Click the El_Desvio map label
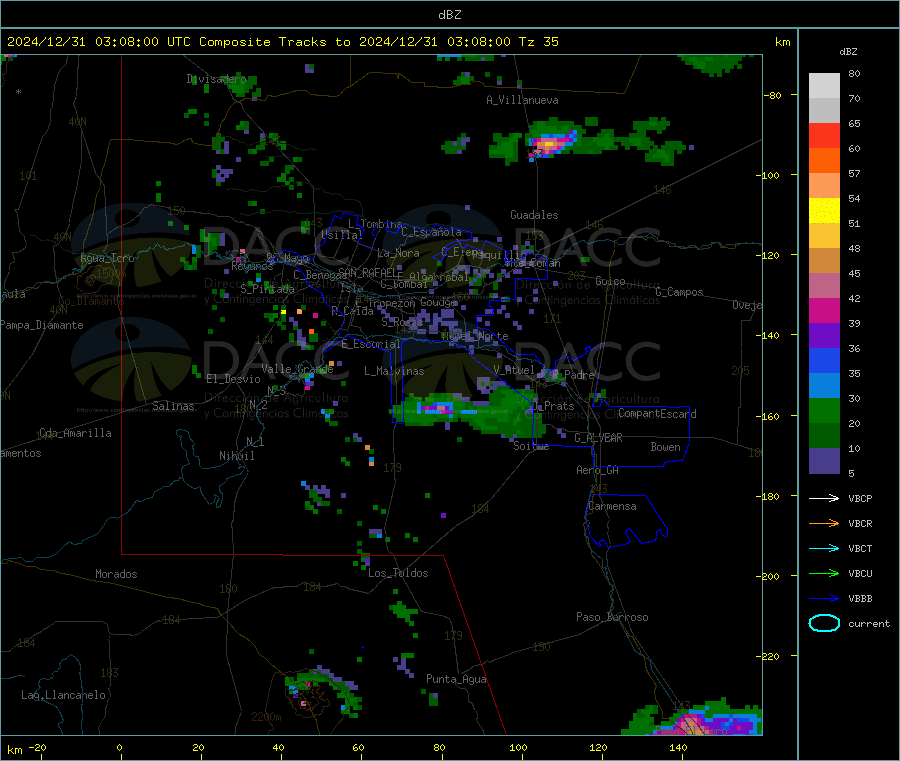 pyautogui.click(x=233, y=379)
